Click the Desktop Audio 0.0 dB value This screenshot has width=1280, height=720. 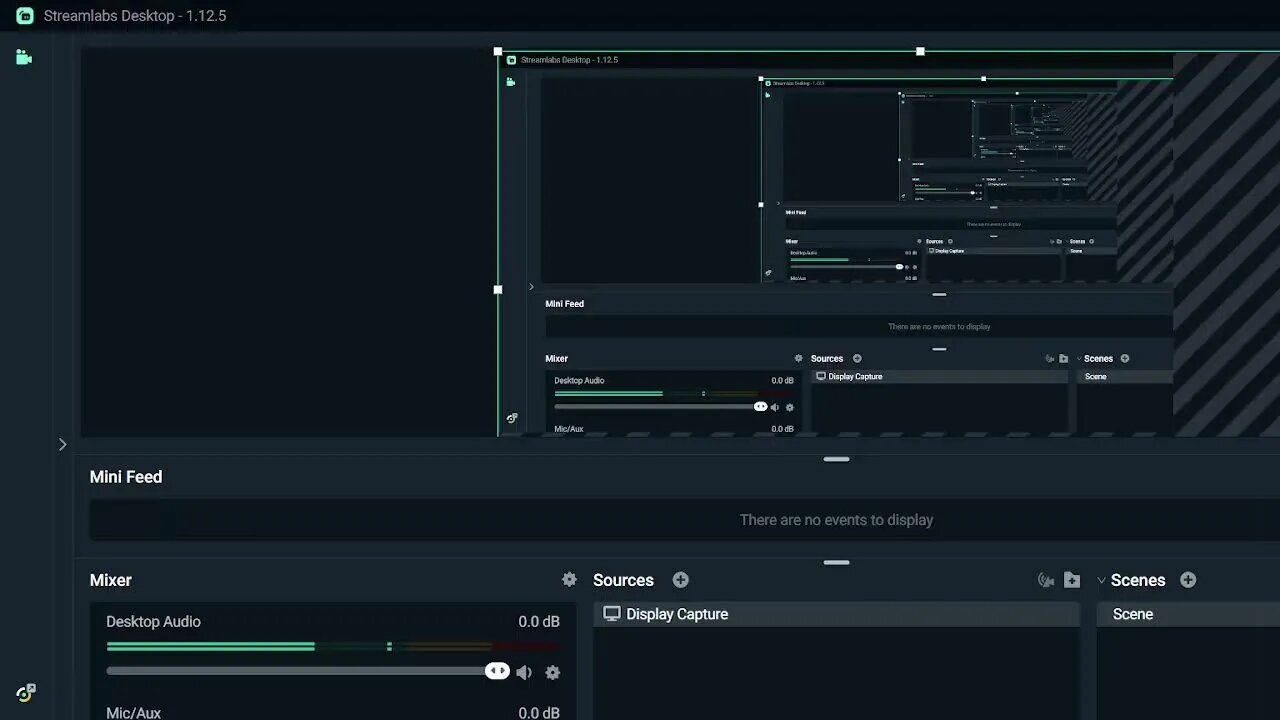point(539,621)
